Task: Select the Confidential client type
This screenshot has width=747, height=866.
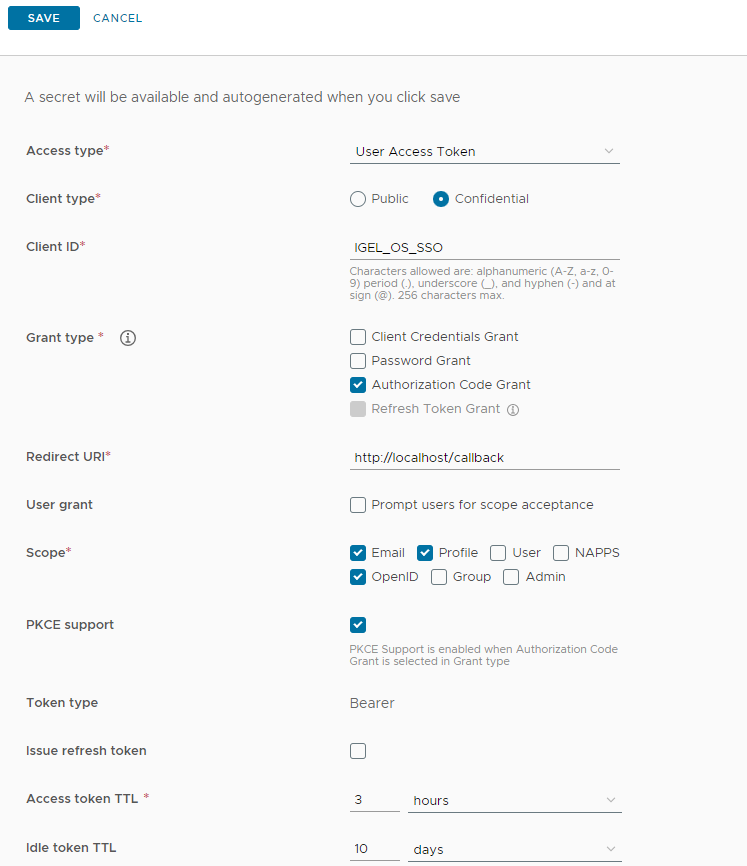Action: click(441, 199)
